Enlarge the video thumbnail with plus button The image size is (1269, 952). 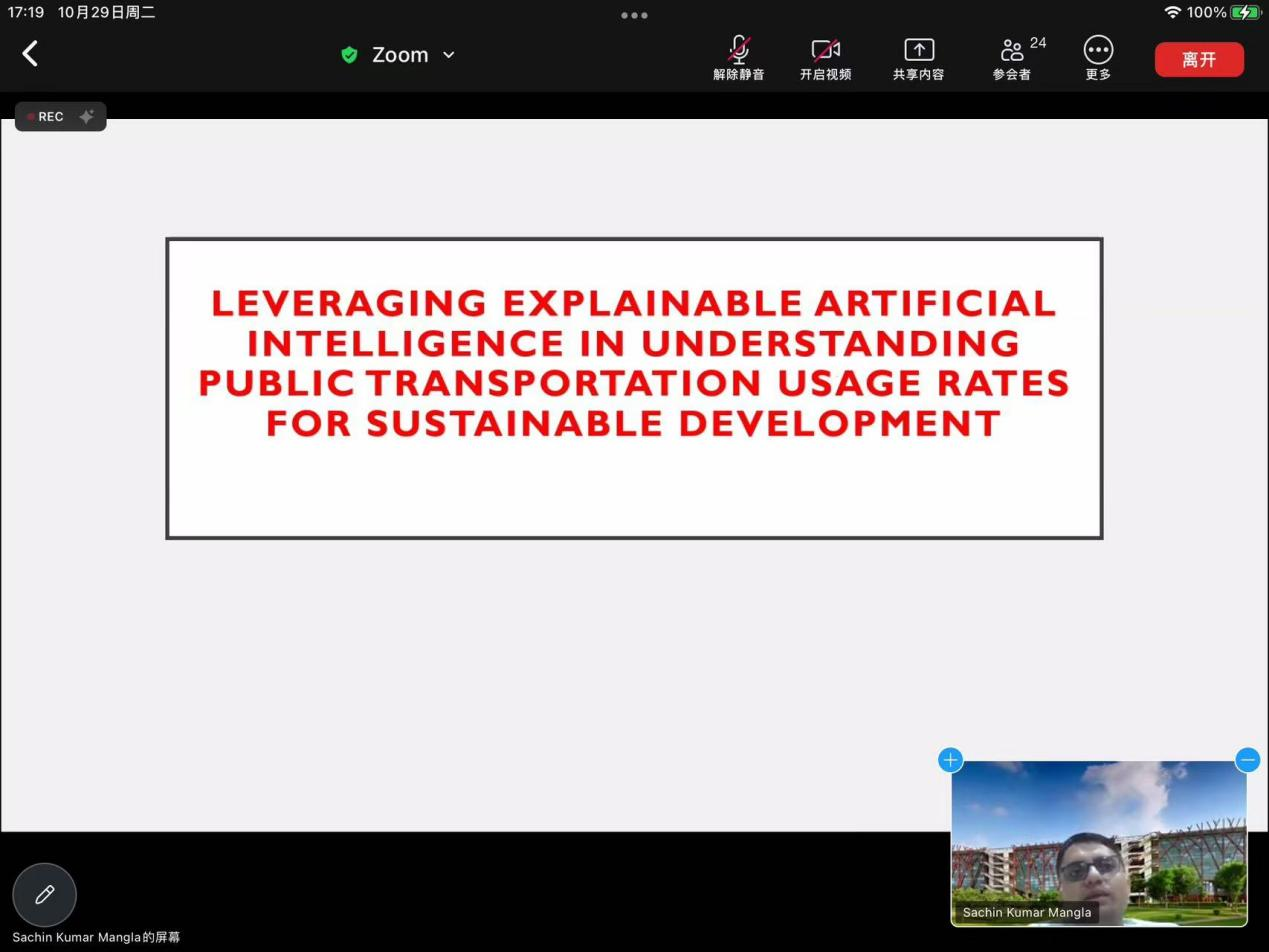pyautogui.click(x=950, y=760)
